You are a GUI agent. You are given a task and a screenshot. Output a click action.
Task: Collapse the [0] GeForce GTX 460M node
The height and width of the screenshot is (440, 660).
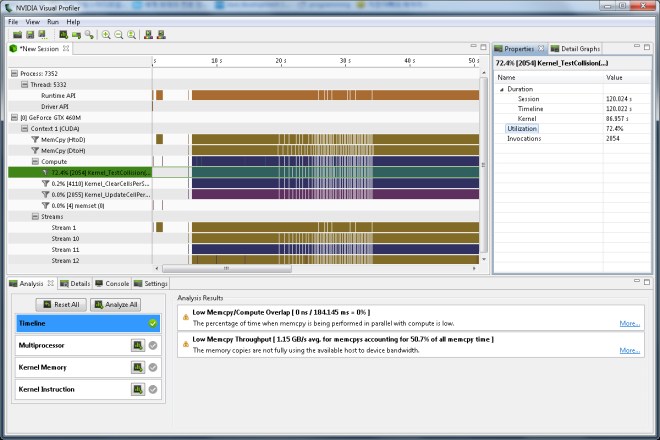pos(14,117)
